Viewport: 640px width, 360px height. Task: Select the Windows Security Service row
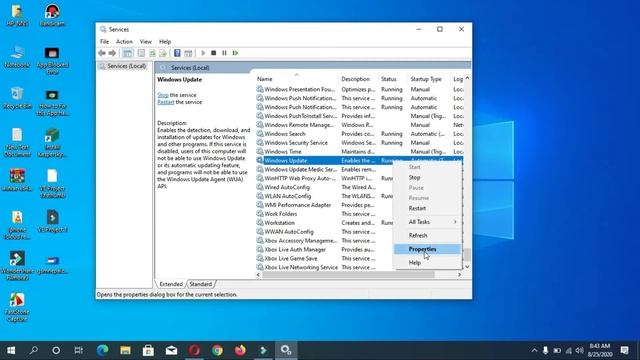(x=359, y=143)
